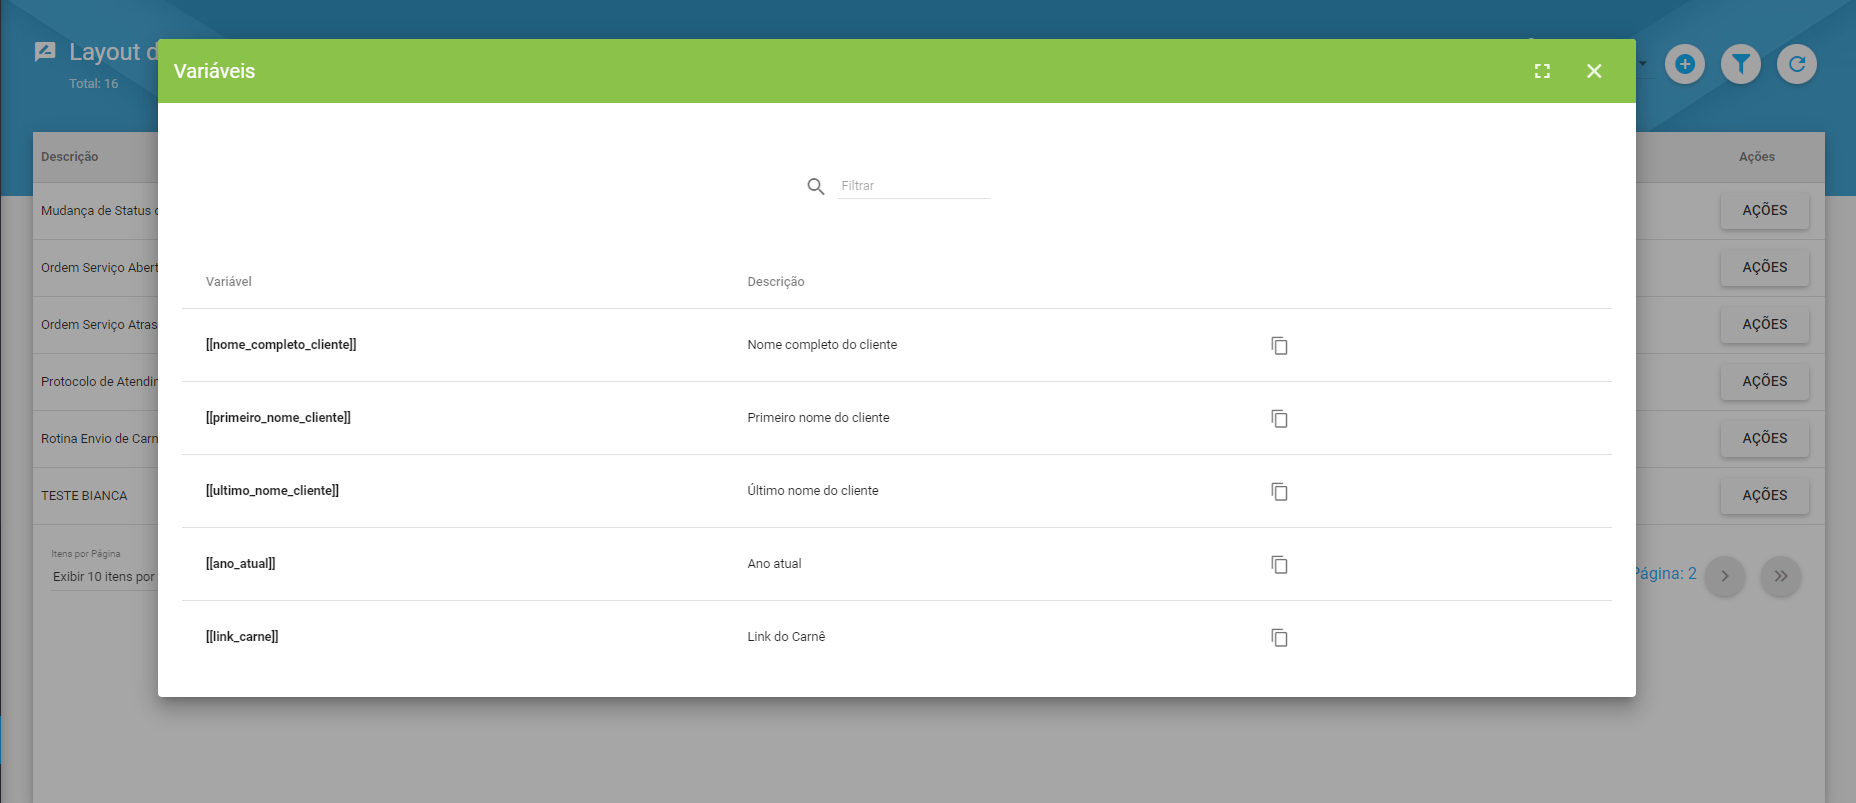Open AÇÕES for Ordem Serviço Abert row
This screenshot has width=1856, height=803.
click(1765, 267)
